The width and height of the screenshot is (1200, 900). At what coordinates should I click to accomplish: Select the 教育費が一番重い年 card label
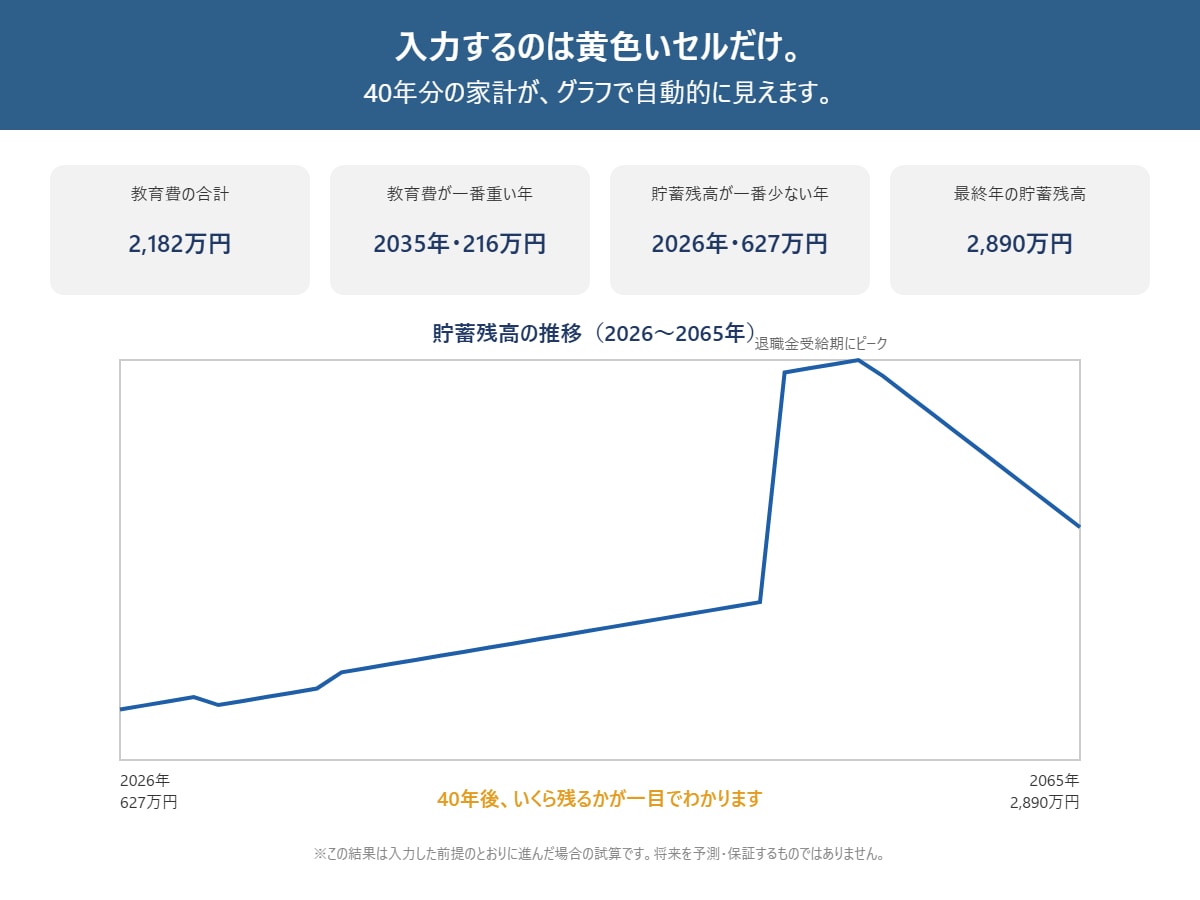pos(460,194)
